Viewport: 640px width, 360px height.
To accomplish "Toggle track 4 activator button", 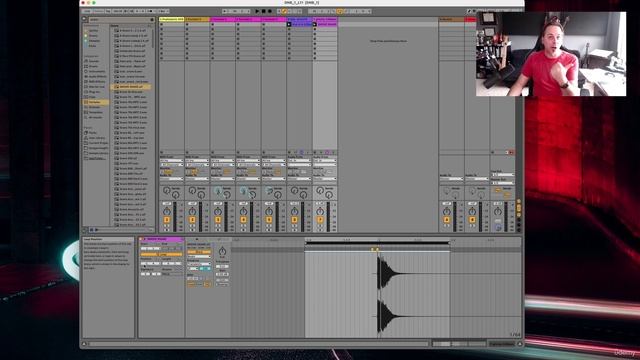I will pyautogui.click(x=243, y=220).
